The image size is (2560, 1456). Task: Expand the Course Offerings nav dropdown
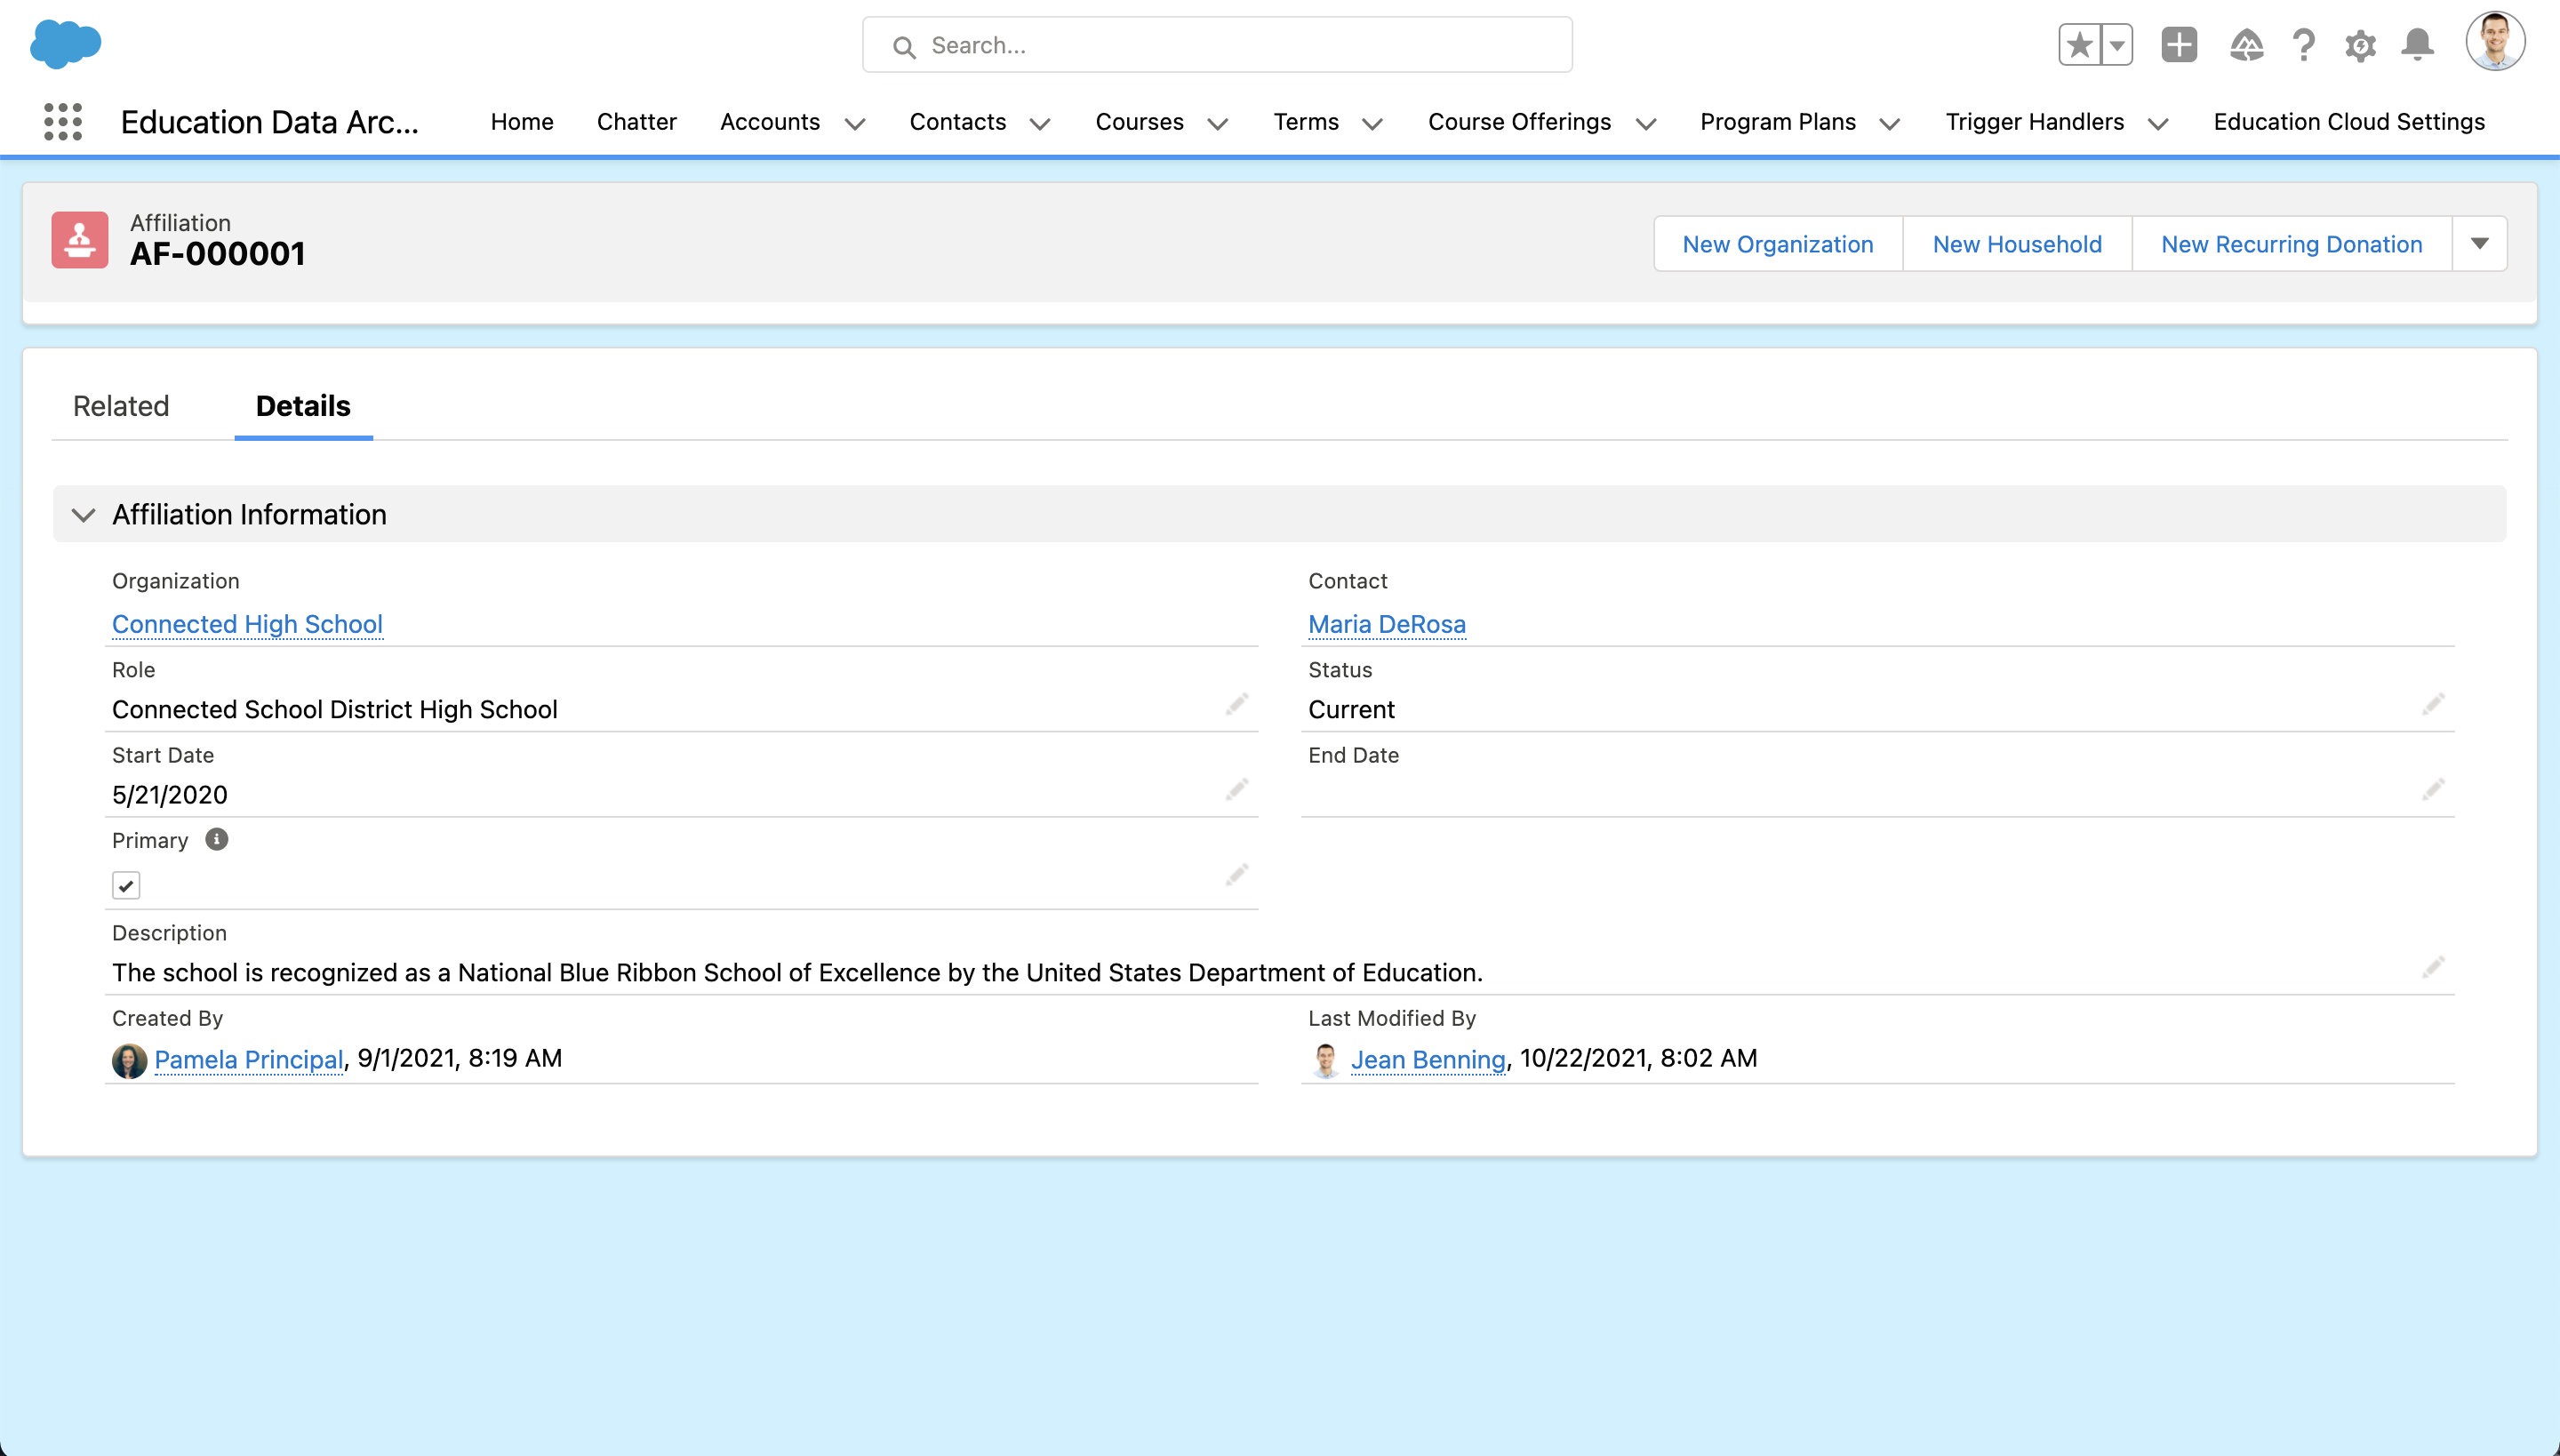pyautogui.click(x=1646, y=123)
